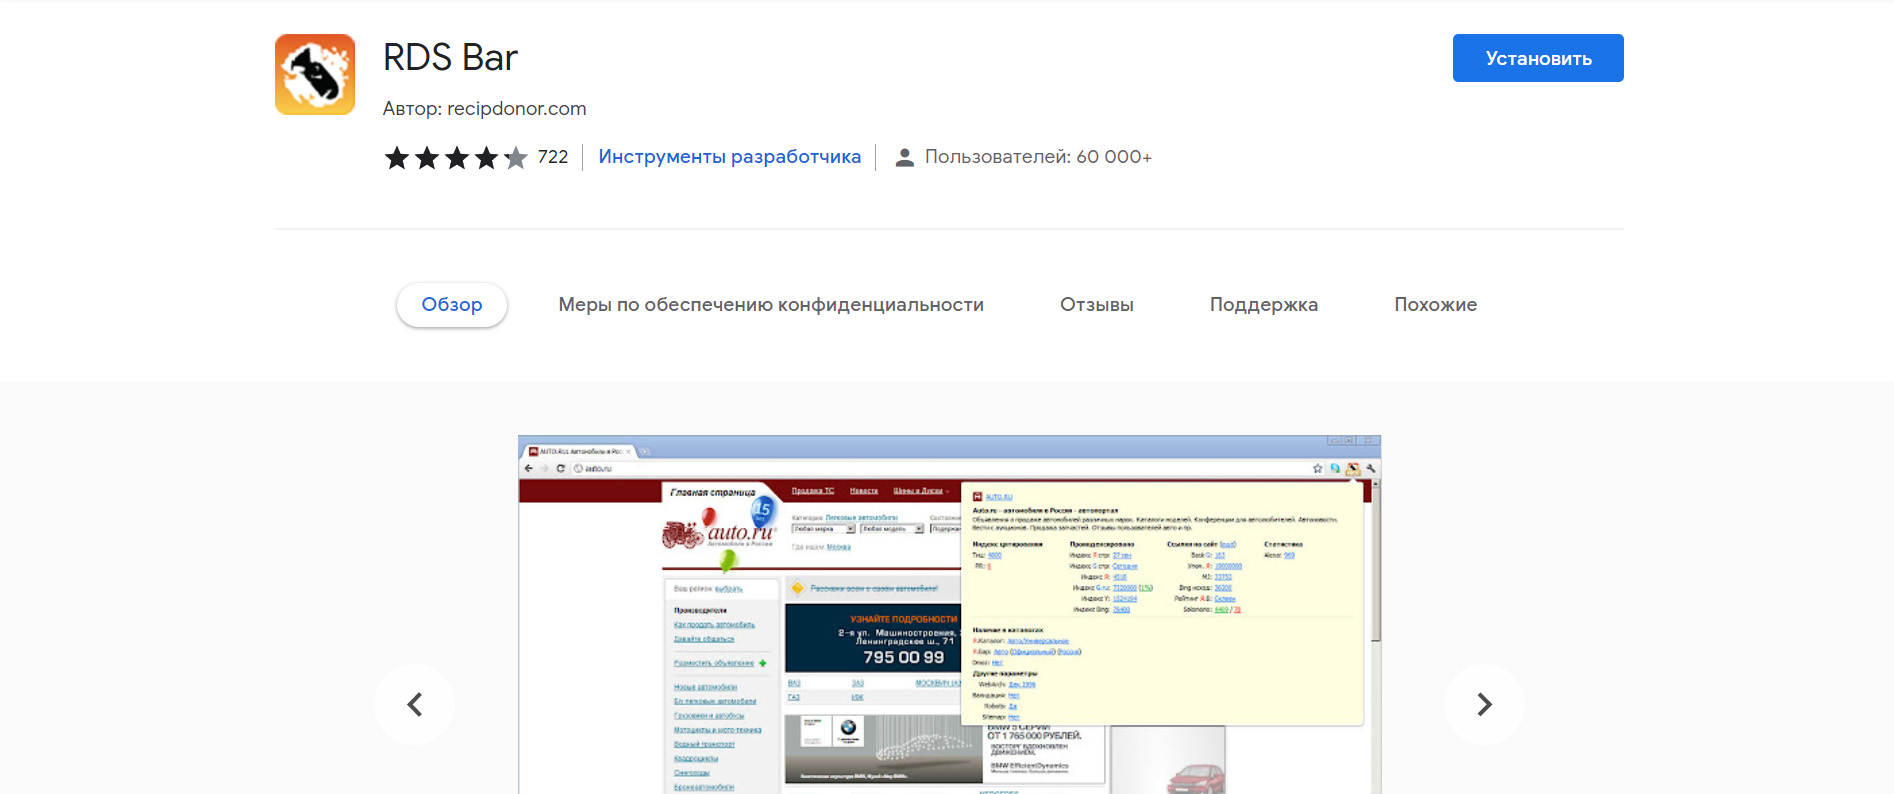Screen dimensions: 1894x794
Task: Switch to the Похожие tab
Action: [x=1435, y=305]
